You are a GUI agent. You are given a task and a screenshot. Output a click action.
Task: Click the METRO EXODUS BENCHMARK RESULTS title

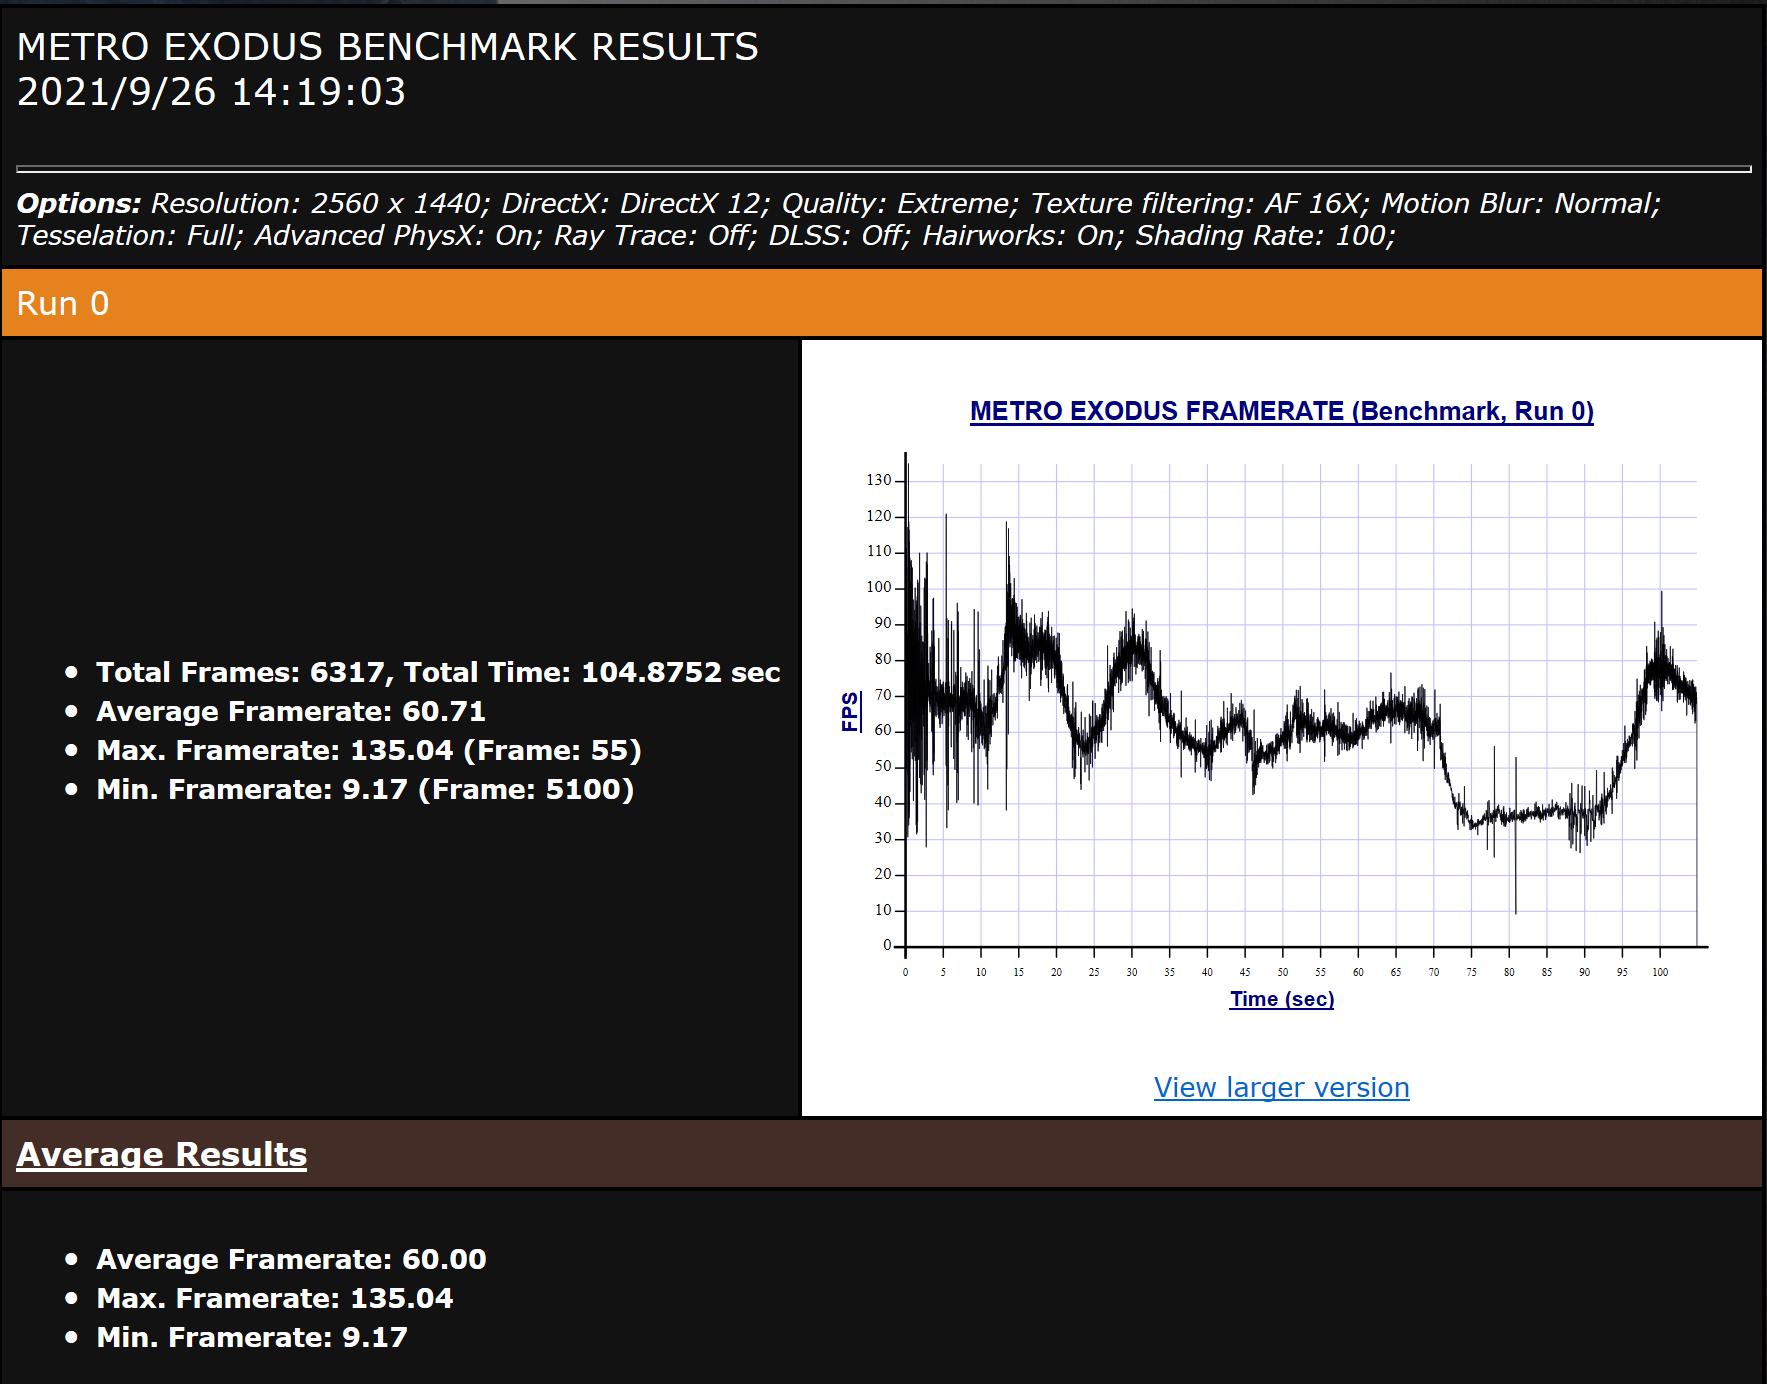click(388, 47)
